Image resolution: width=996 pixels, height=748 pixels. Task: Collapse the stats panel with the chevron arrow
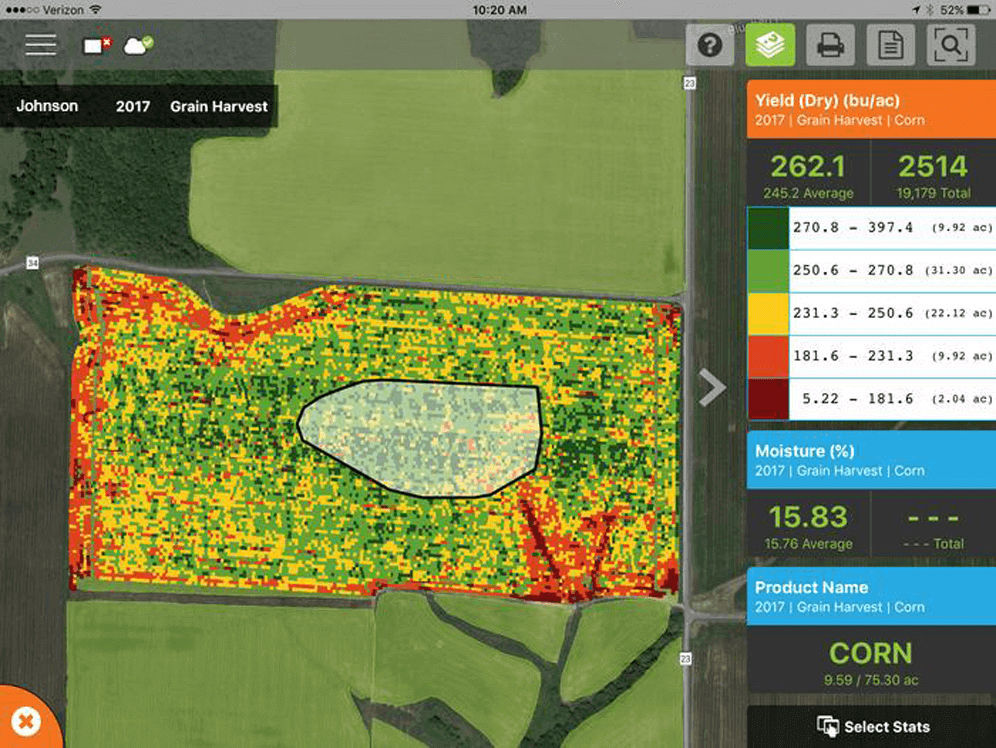[713, 387]
